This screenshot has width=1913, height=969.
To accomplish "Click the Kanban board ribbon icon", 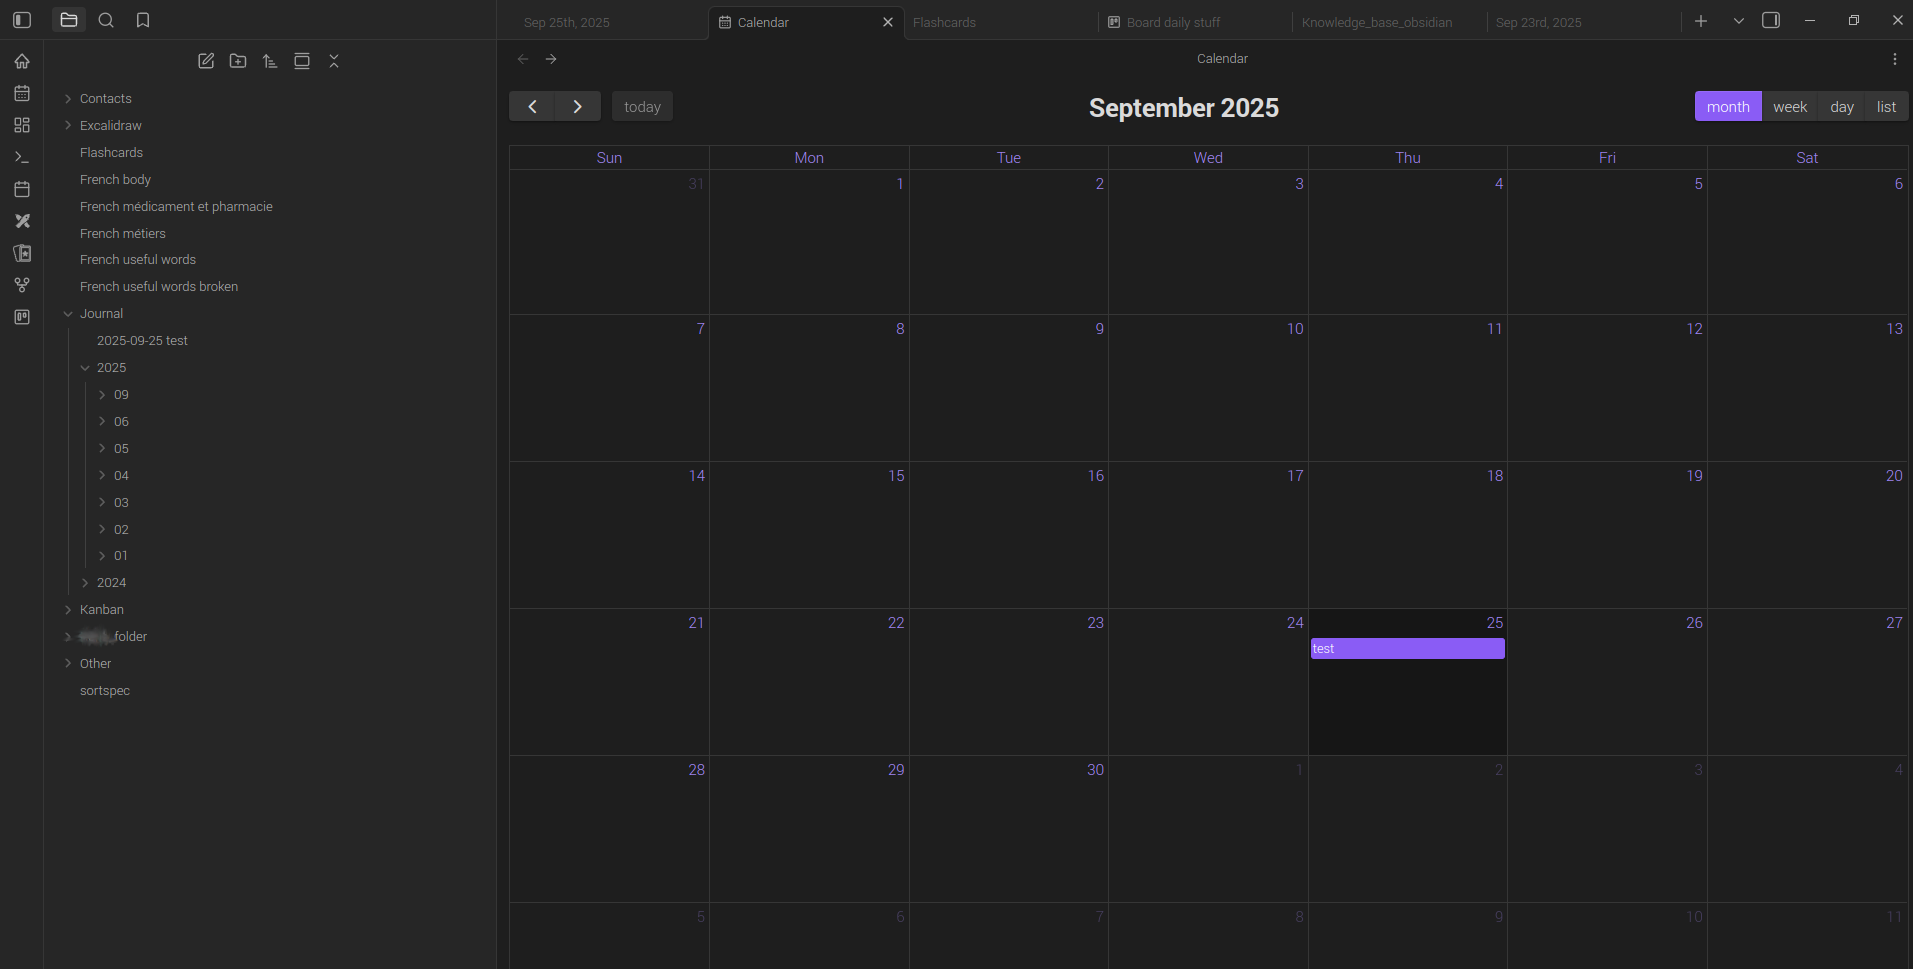I will [22, 317].
